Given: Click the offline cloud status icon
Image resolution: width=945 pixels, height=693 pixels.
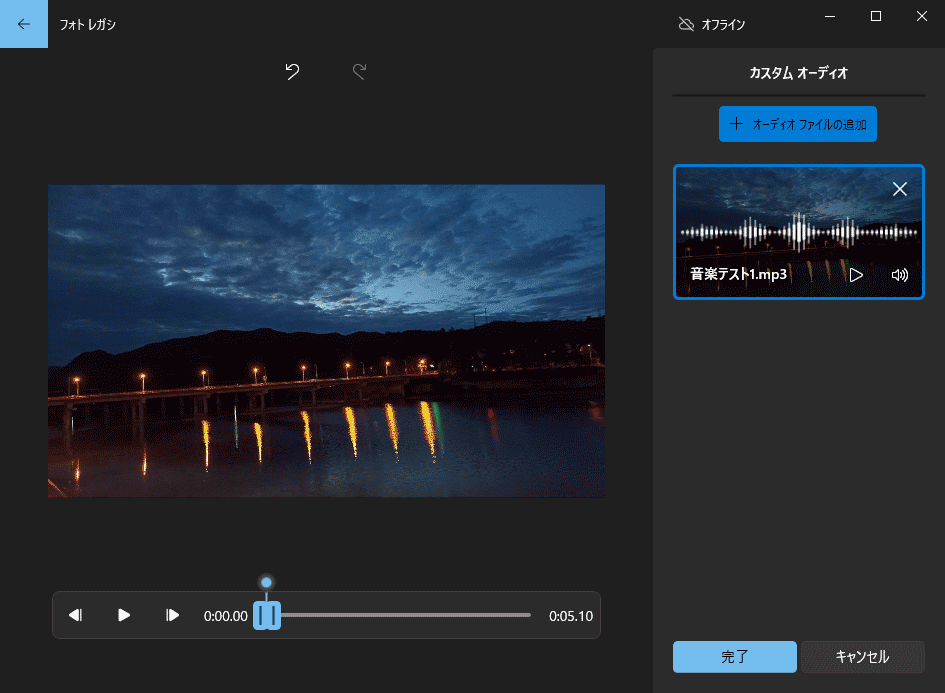Looking at the screenshot, I should coord(686,24).
